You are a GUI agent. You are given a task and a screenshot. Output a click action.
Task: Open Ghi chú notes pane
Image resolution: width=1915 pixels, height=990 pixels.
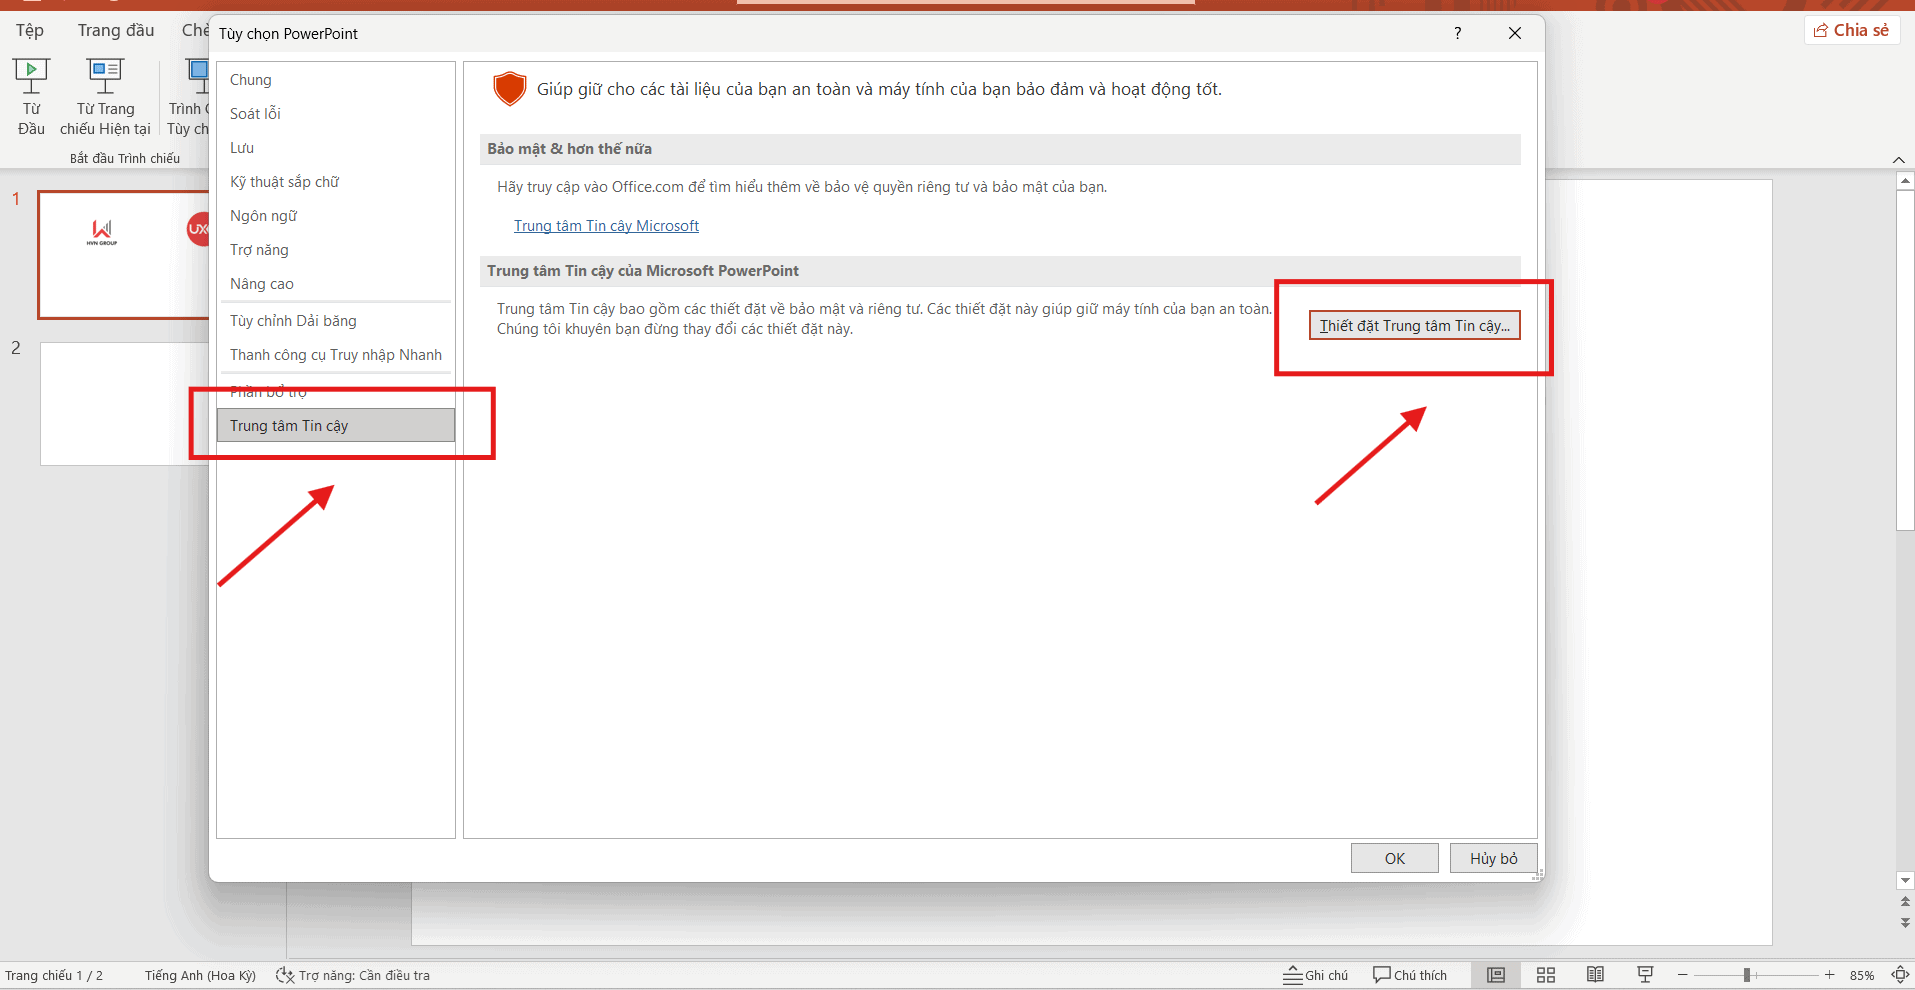tap(1316, 975)
